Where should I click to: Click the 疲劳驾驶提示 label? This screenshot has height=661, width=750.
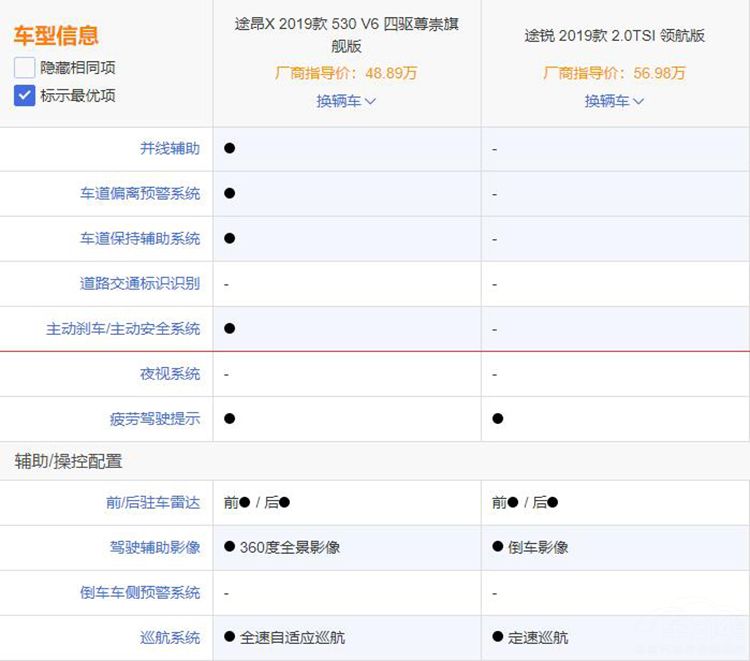[x=155, y=418]
